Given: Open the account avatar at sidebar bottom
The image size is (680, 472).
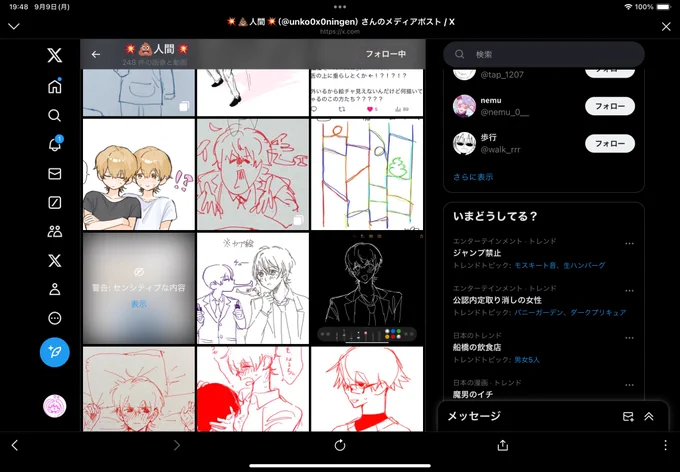Looking at the screenshot, I should (x=55, y=406).
